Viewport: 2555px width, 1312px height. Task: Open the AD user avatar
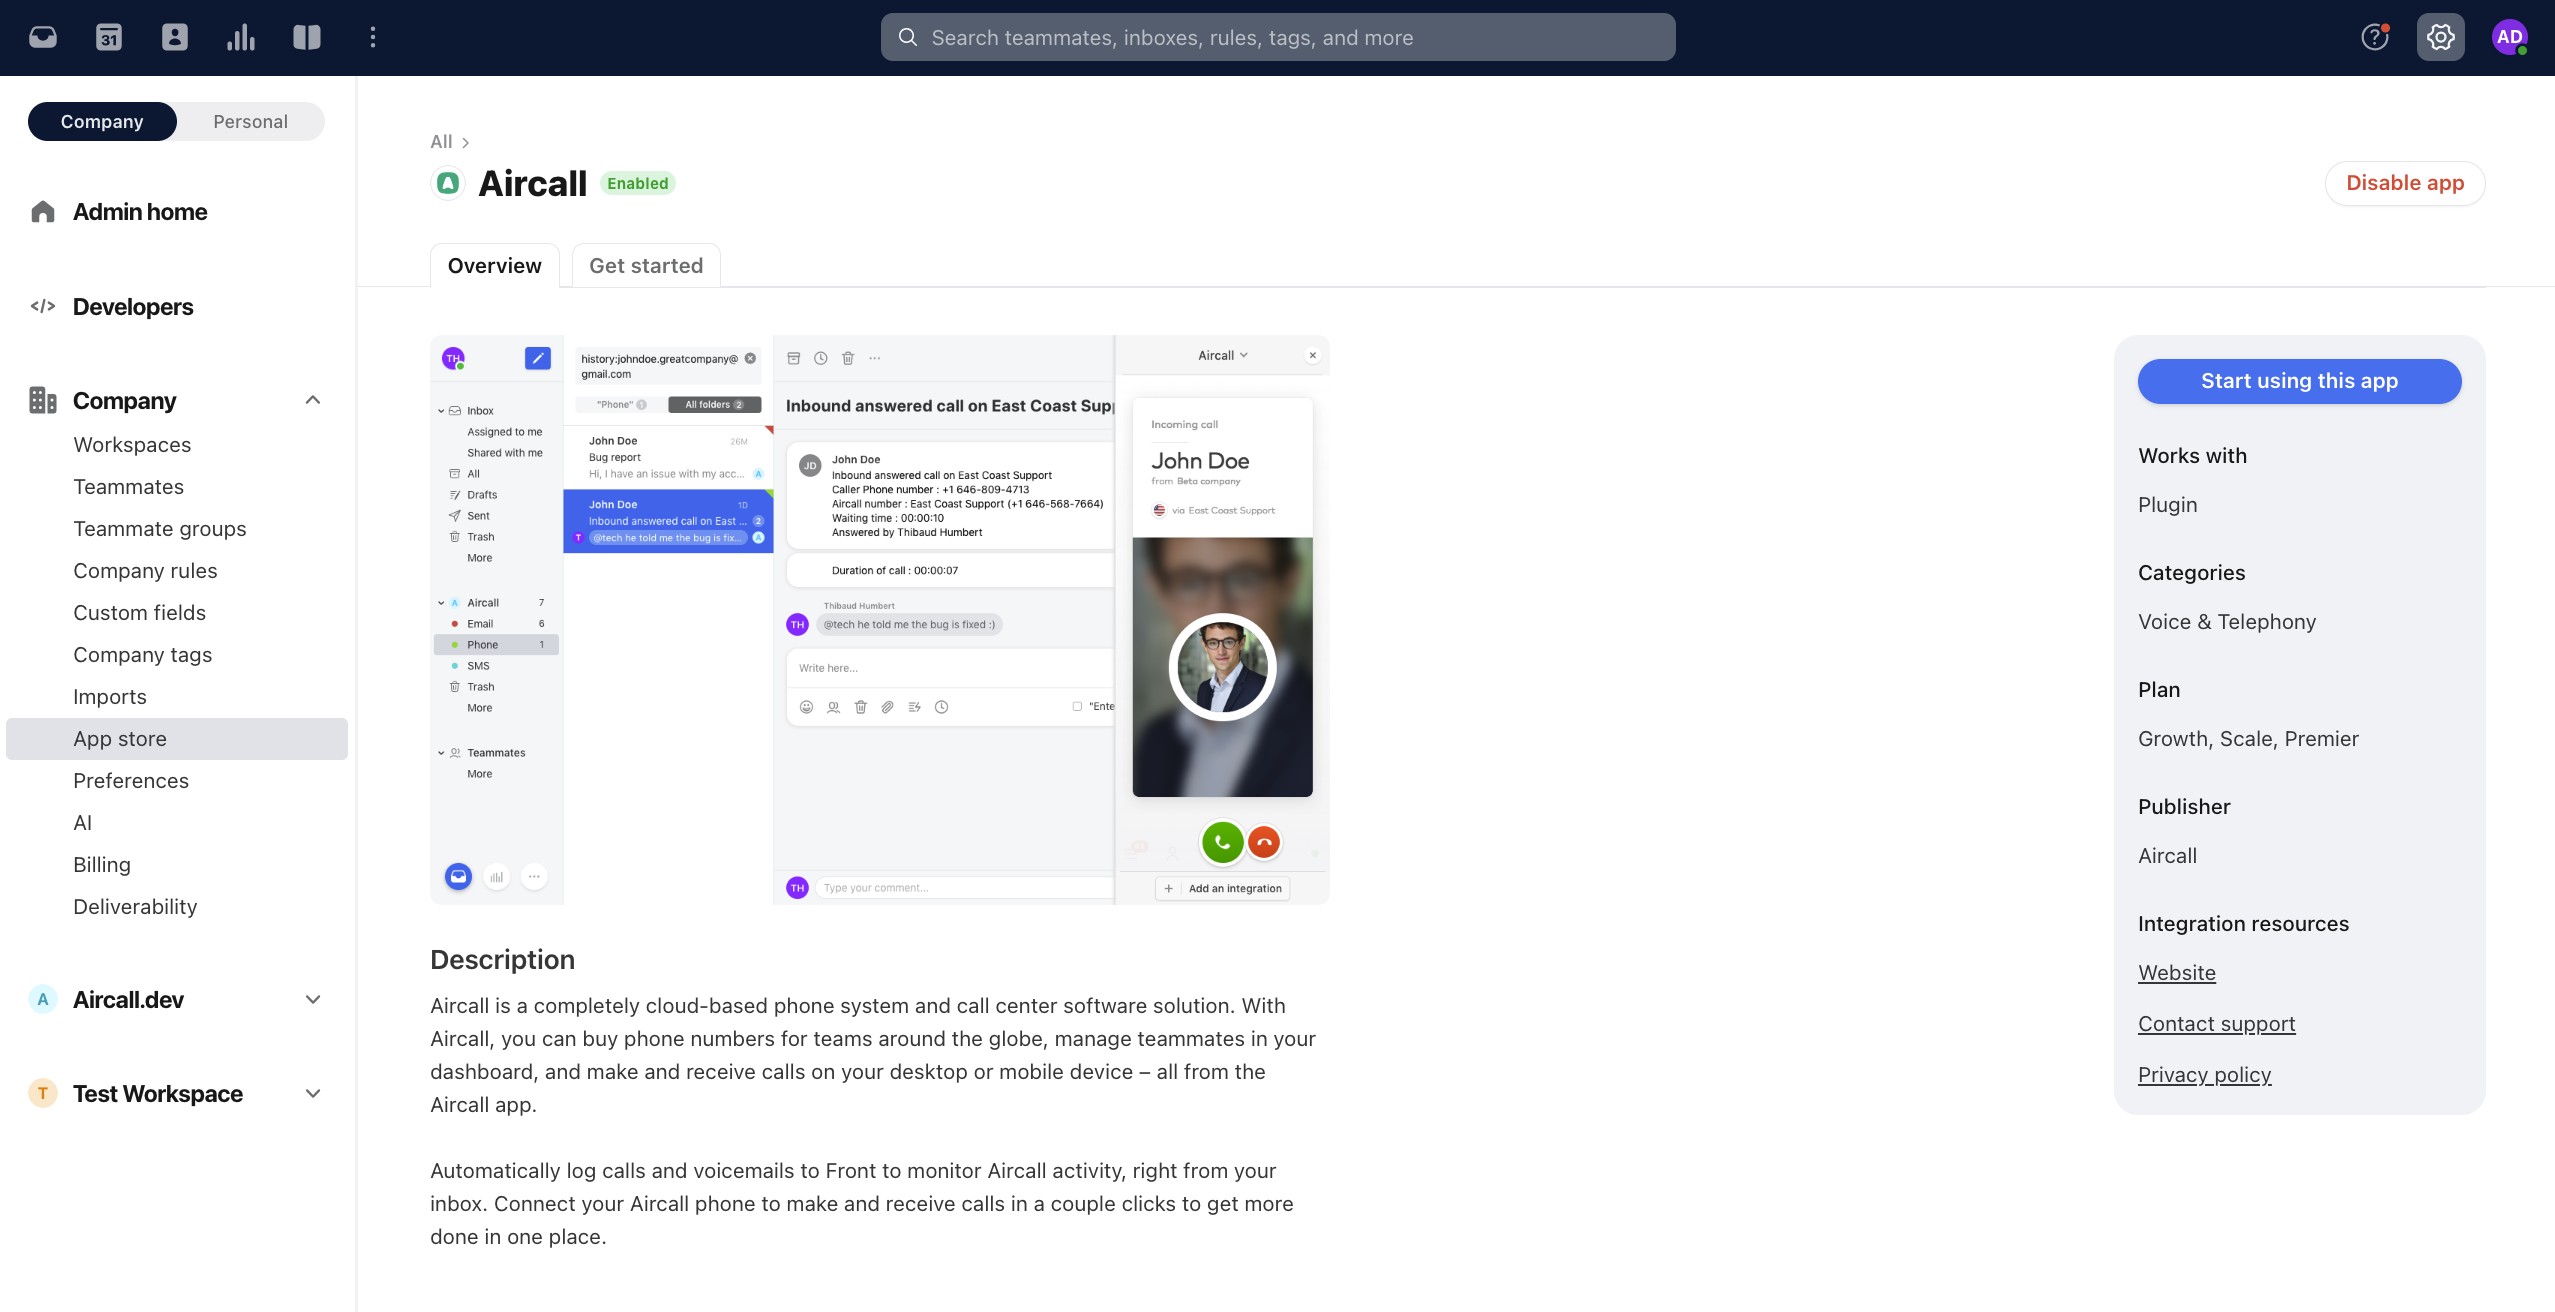coord(2509,38)
